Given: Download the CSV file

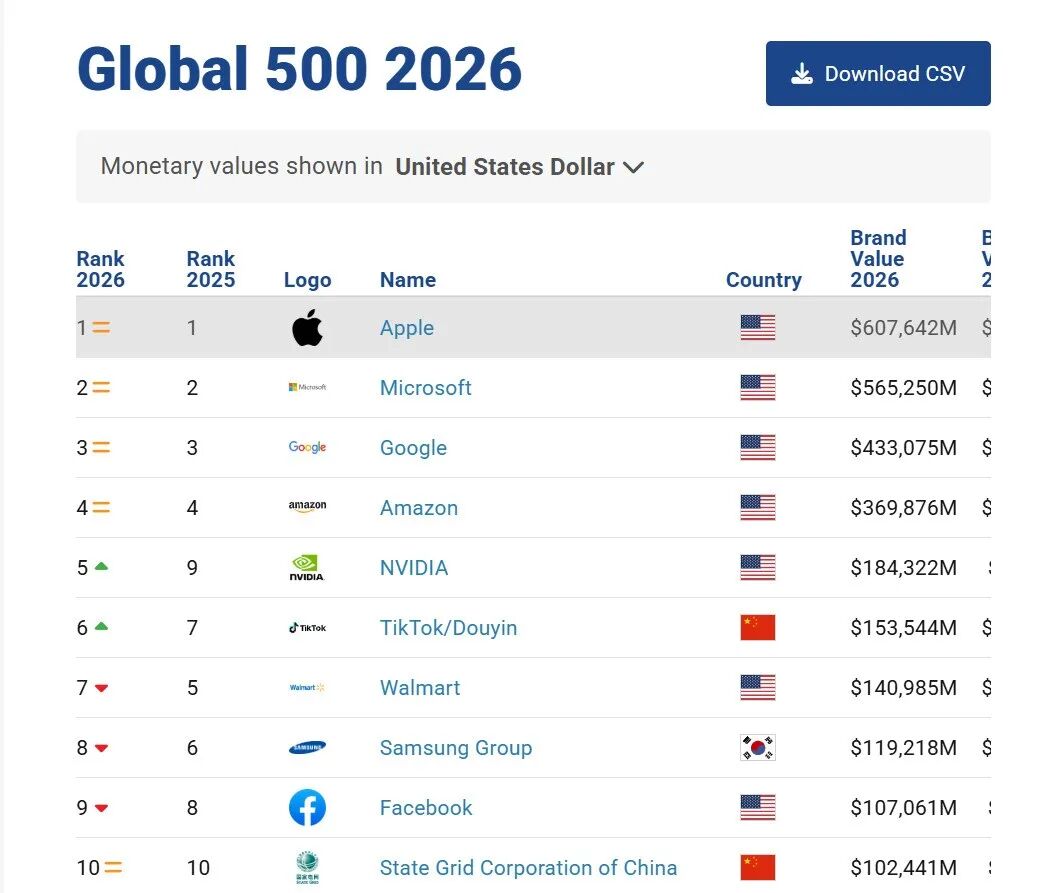Looking at the screenshot, I should coord(878,74).
